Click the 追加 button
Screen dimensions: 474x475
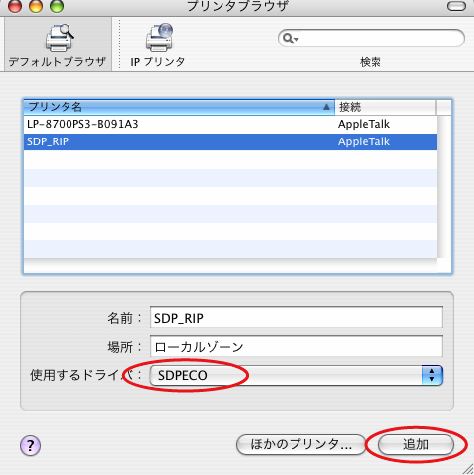coord(416,444)
